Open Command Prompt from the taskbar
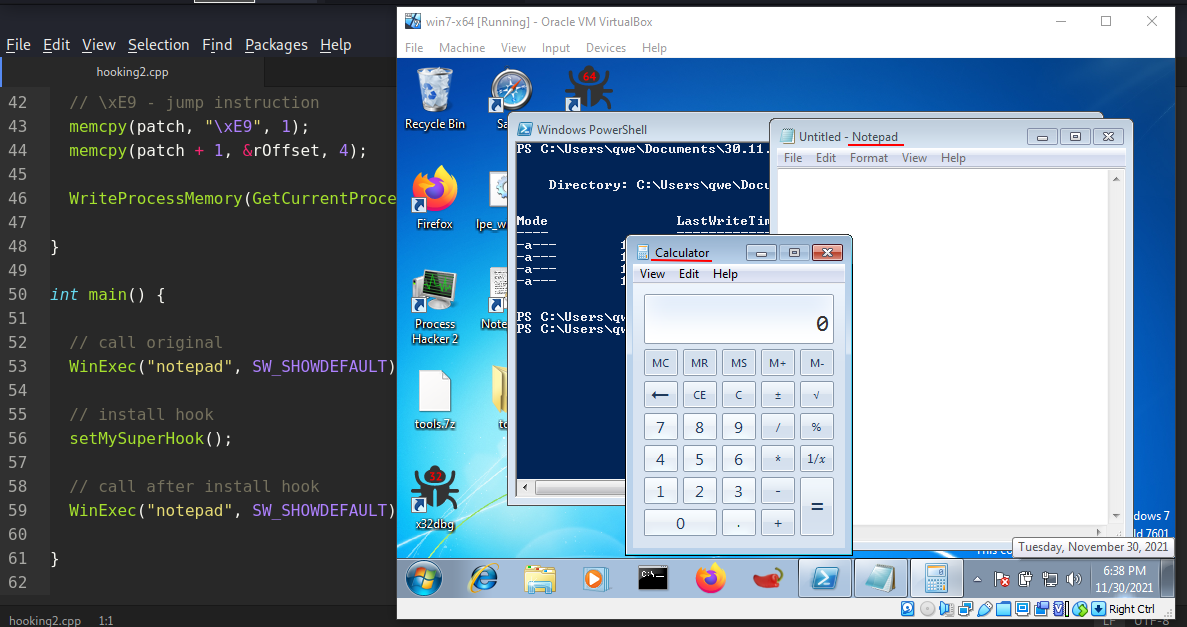Screen dimensions: 1187x627 click(653, 579)
